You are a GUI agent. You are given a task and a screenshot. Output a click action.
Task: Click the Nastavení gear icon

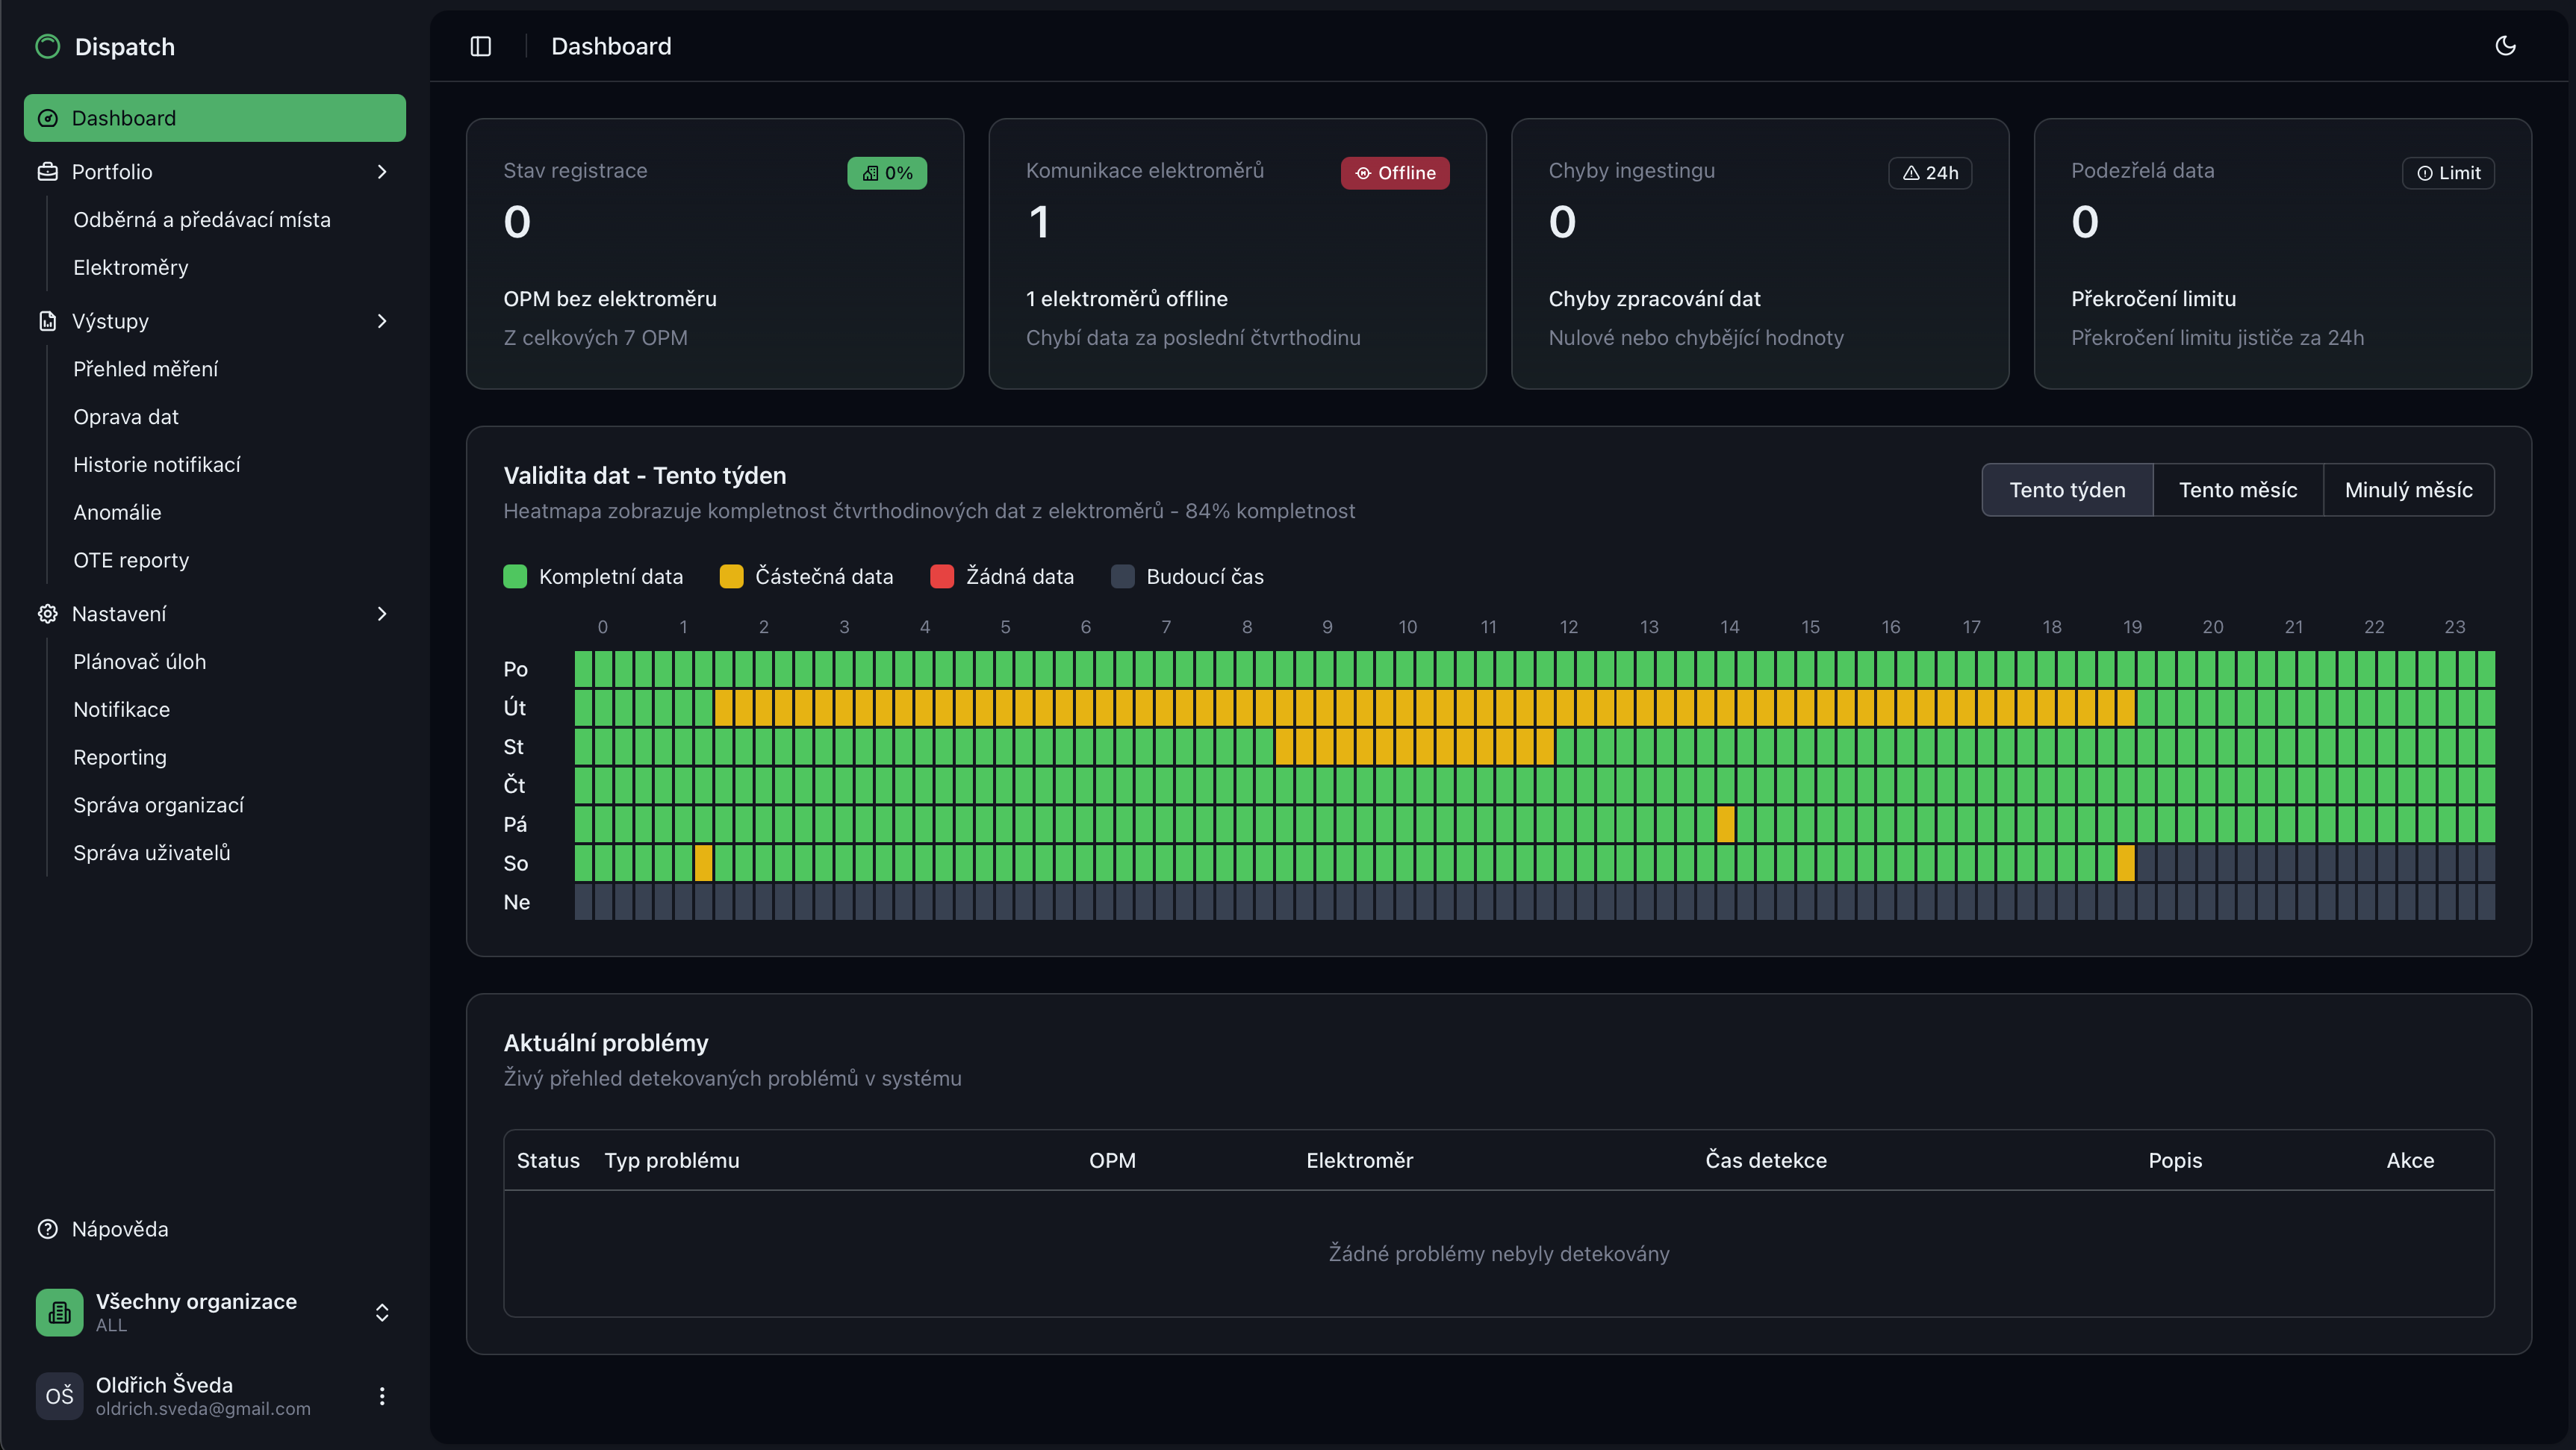click(48, 614)
